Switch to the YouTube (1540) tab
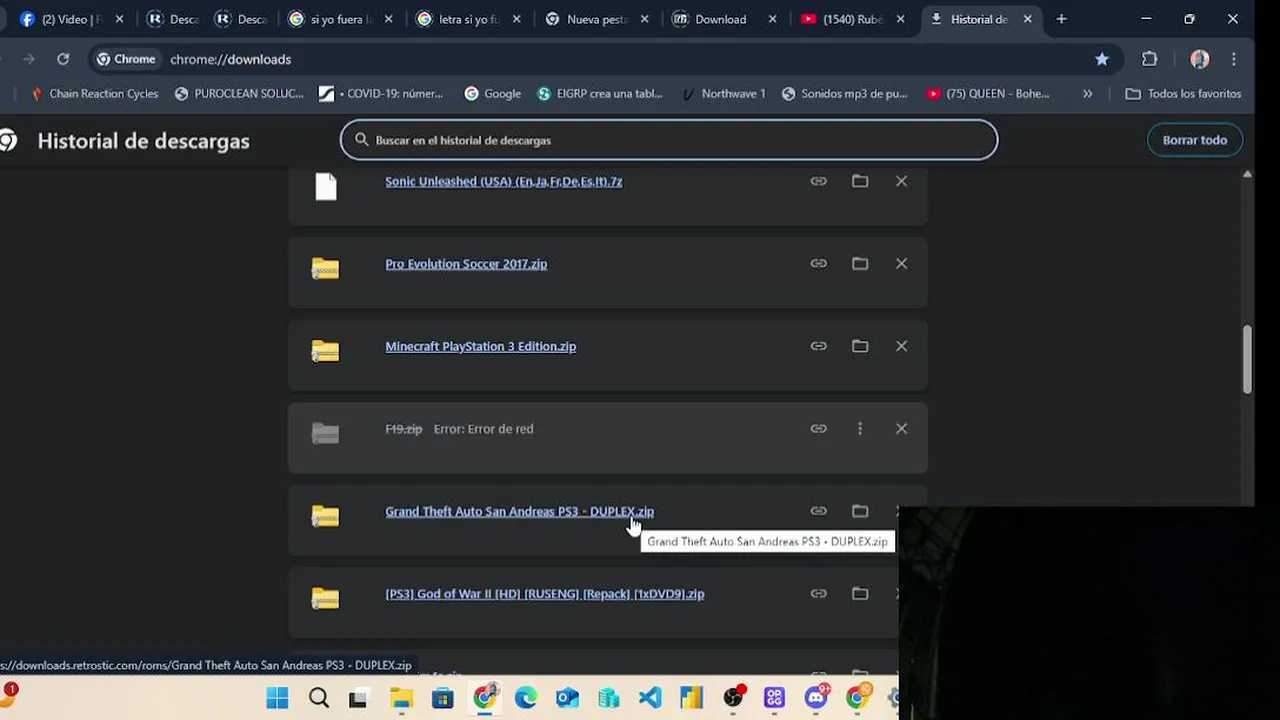 (851, 19)
